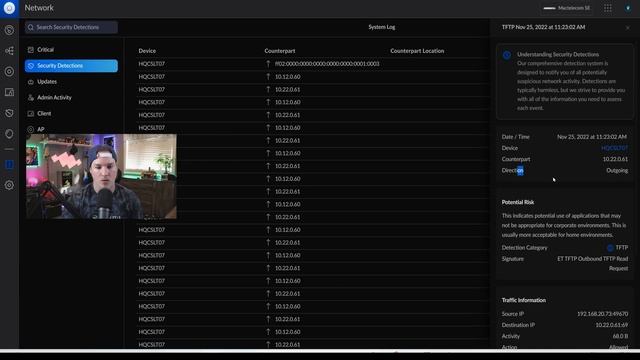Viewport: 640px width, 360px height.
Task: Select the Critical log category
Action: 71,50
